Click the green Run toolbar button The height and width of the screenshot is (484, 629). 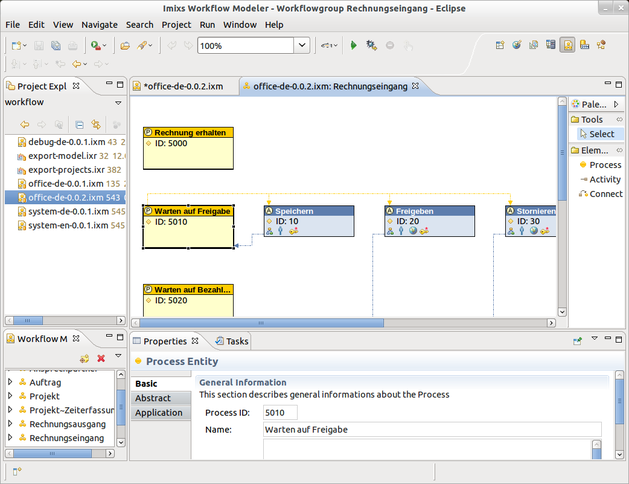tap(353, 45)
